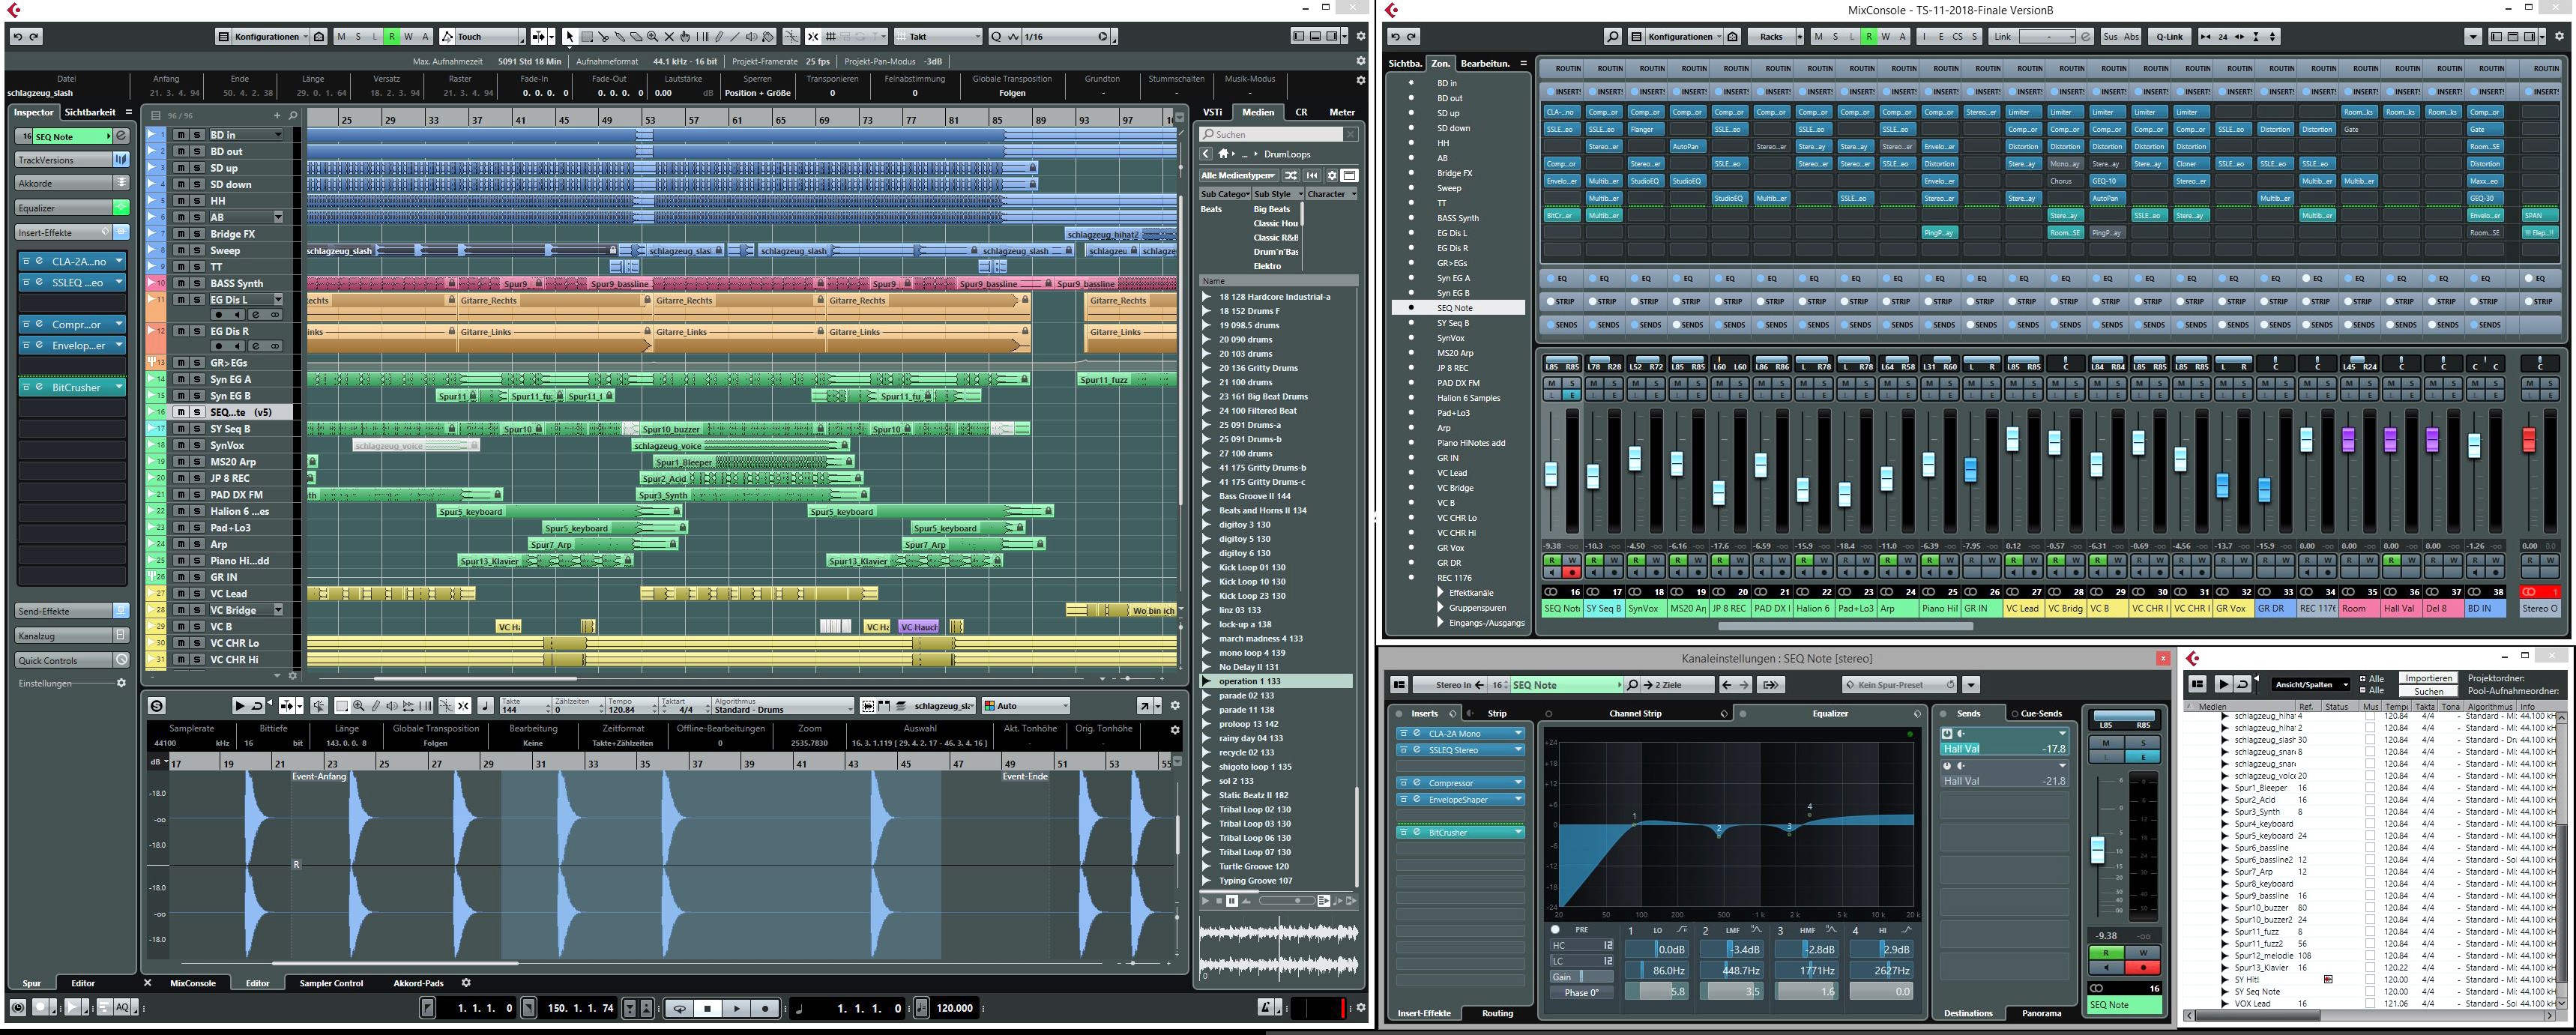The width and height of the screenshot is (2576, 1035).
Task: Select the 'operation 1 133' loop in media list
Action: click(x=1249, y=681)
